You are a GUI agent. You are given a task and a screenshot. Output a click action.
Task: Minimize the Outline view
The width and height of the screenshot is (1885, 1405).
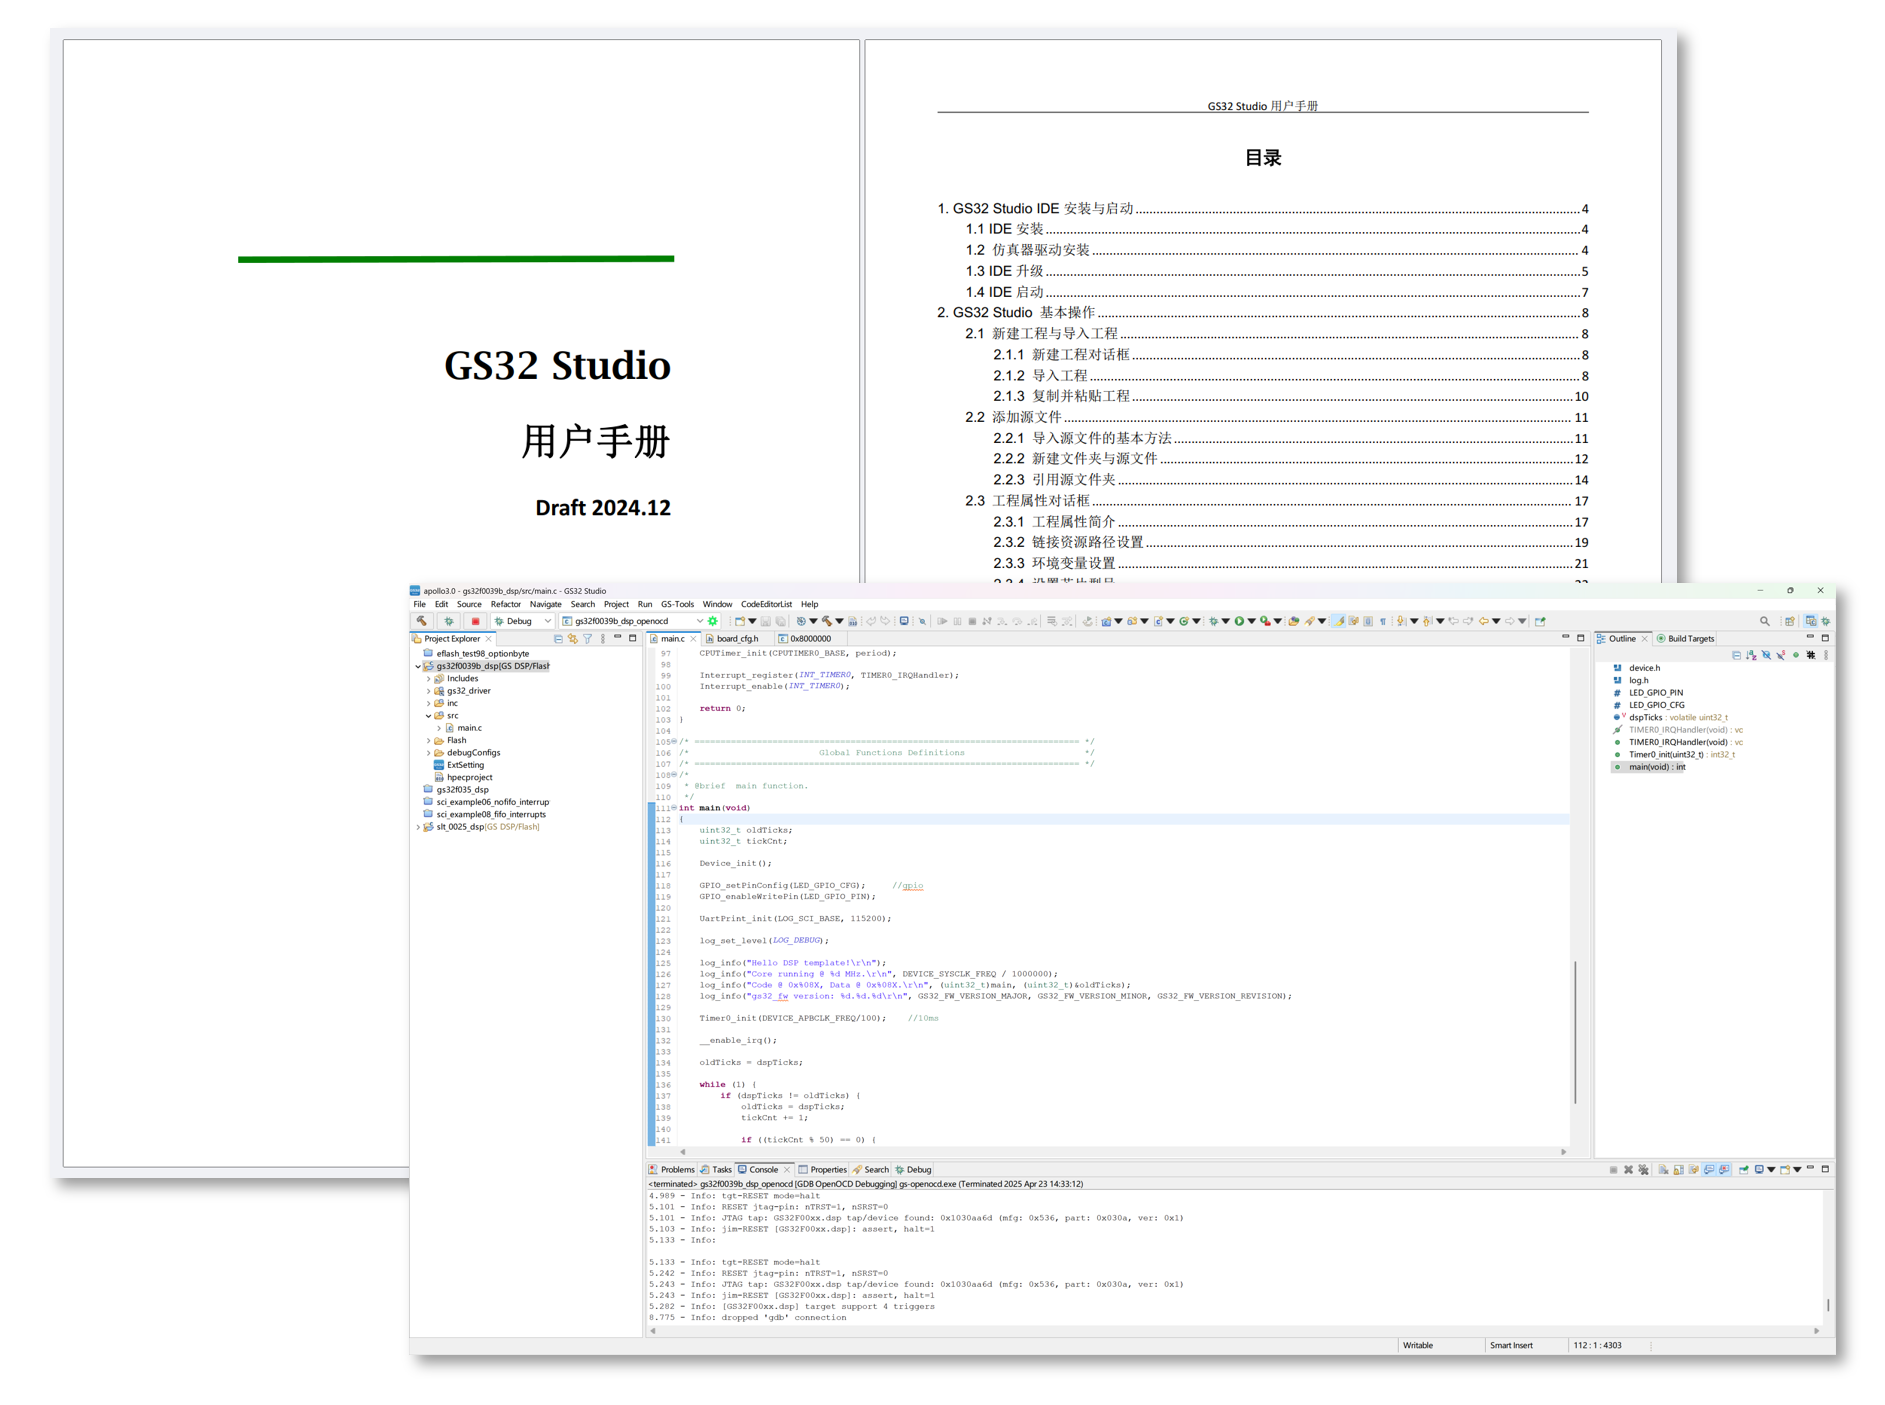[1810, 637]
